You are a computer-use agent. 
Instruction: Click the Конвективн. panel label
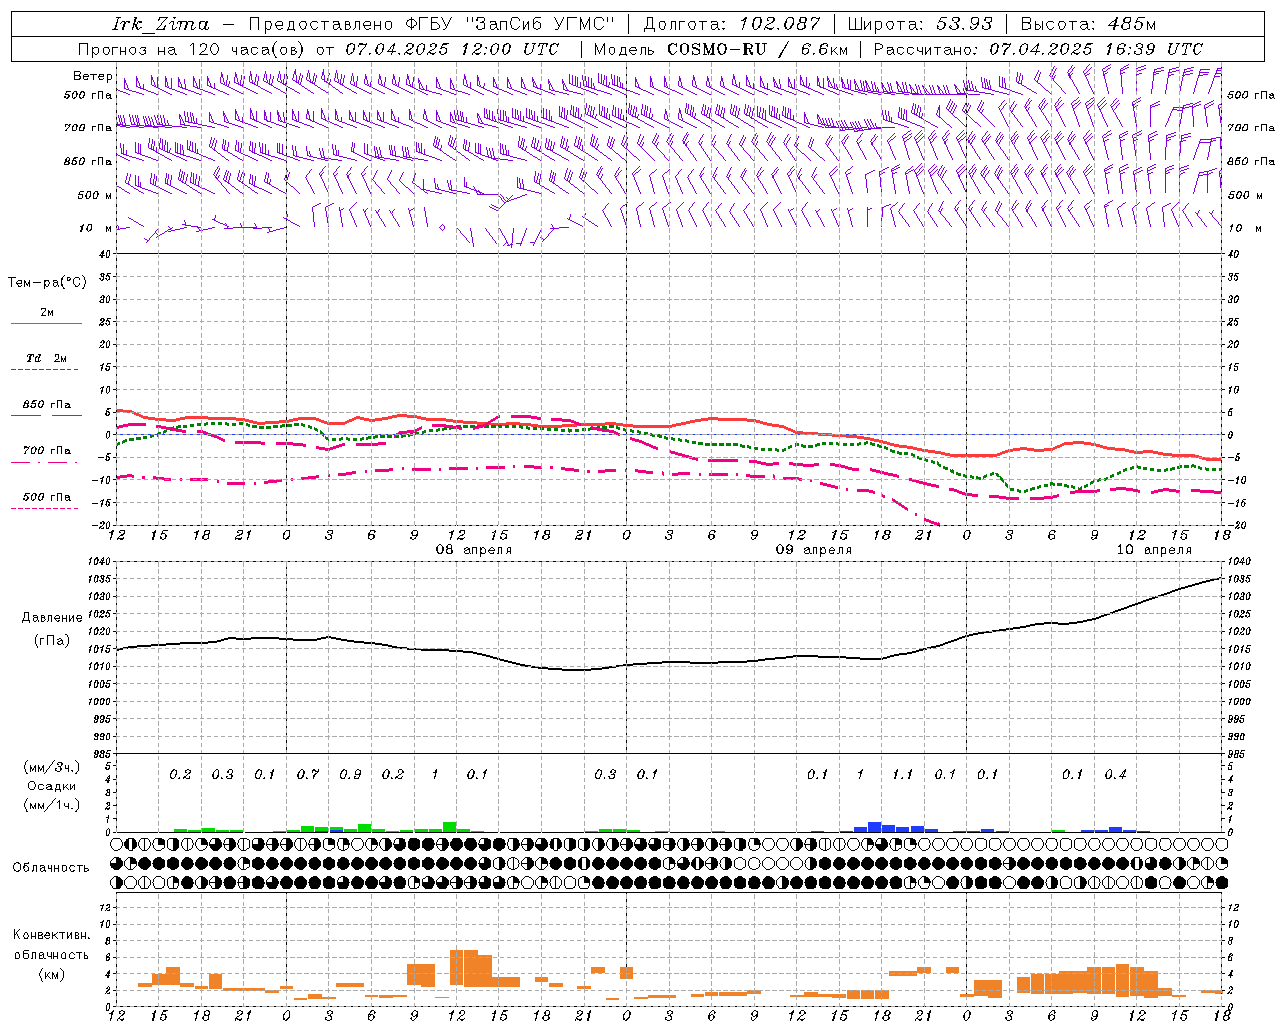click(52, 935)
